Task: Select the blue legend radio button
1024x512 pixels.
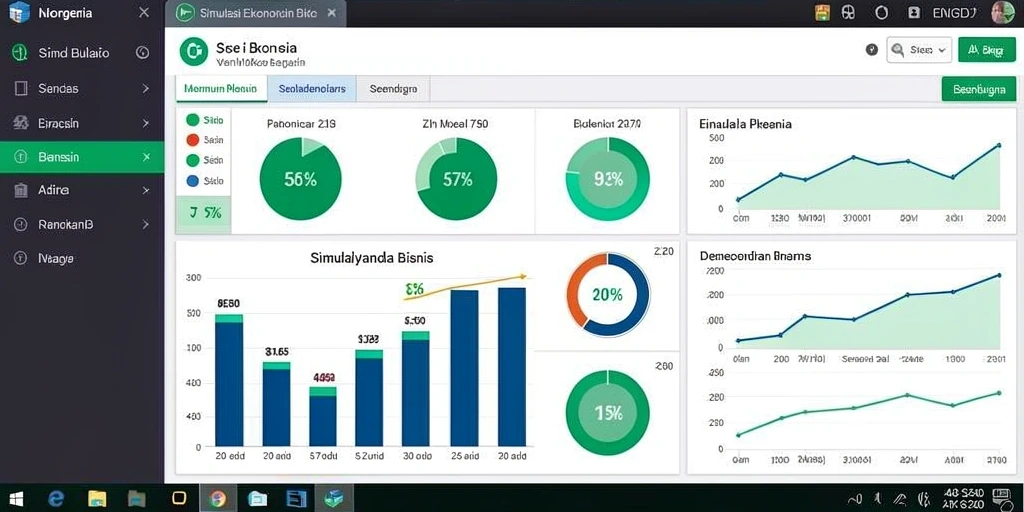Action: click(x=193, y=181)
